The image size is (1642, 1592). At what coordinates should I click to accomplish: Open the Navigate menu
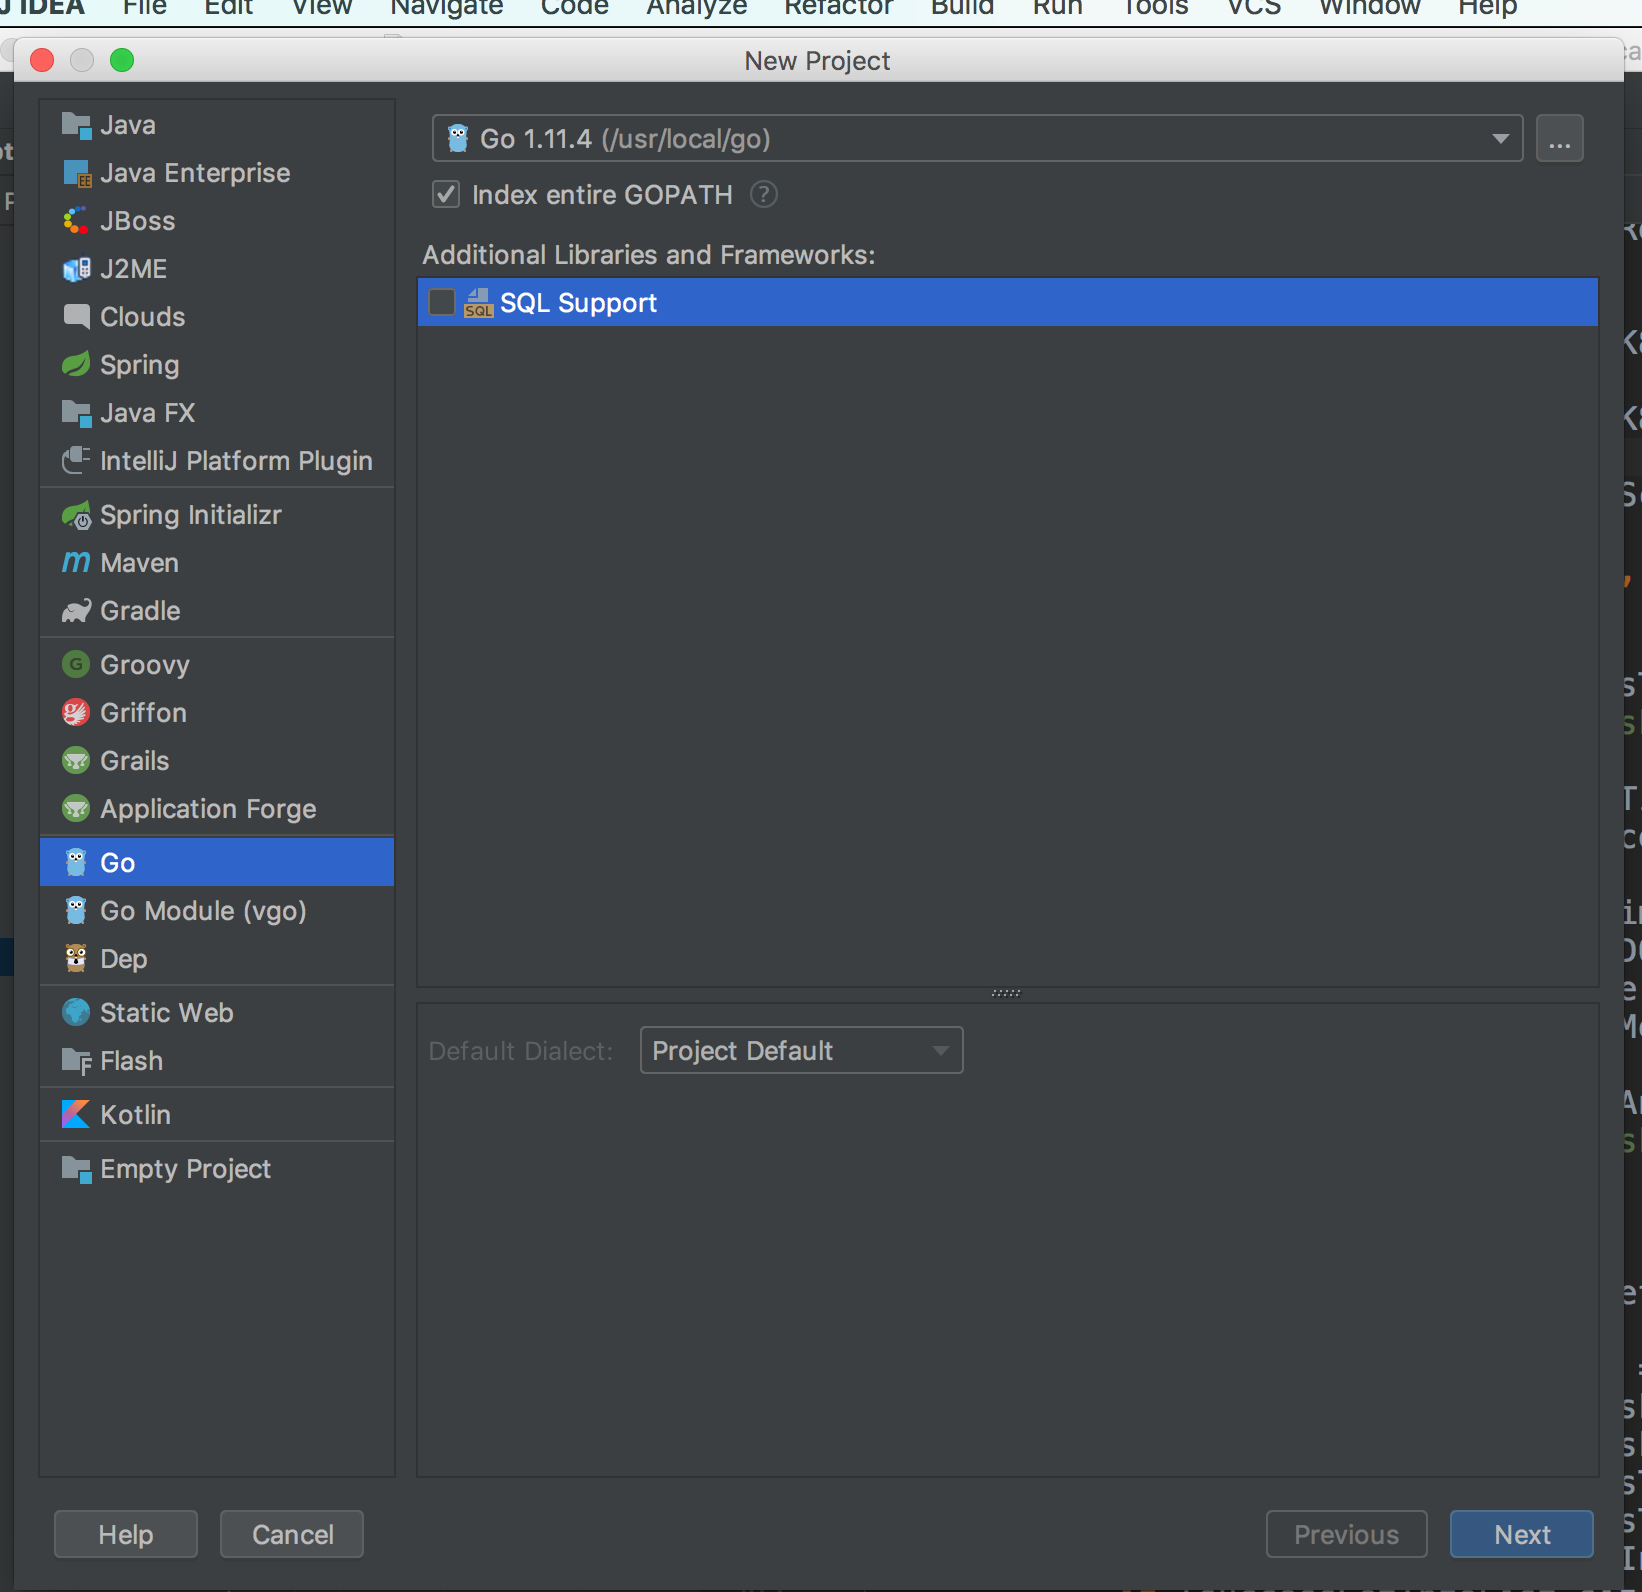tap(447, 8)
